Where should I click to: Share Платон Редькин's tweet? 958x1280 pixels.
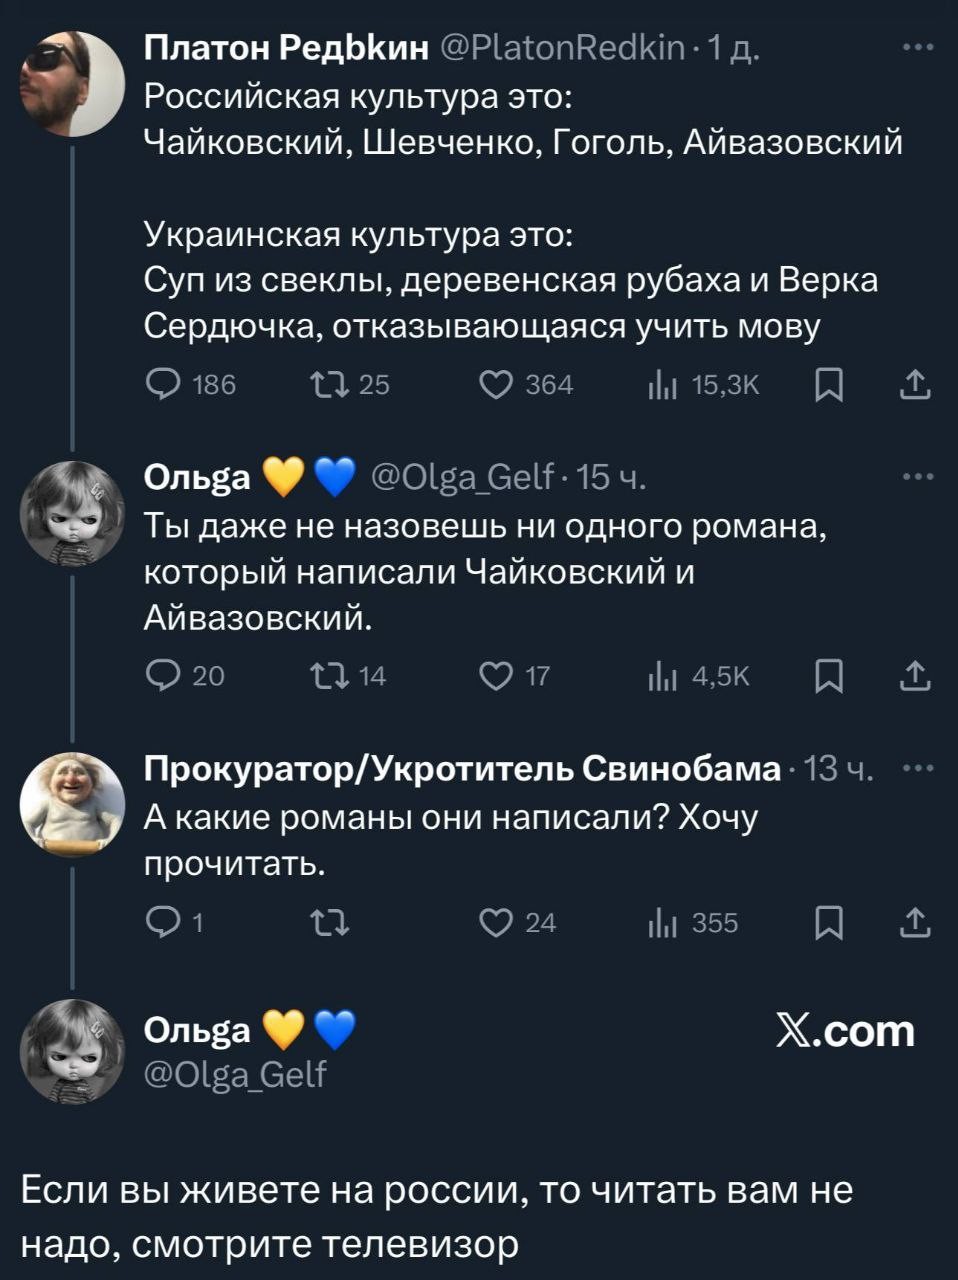(x=915, y=384)
